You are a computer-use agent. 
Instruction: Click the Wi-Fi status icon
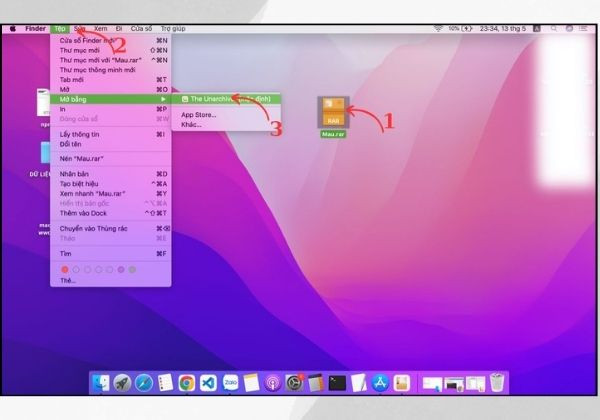438,29
